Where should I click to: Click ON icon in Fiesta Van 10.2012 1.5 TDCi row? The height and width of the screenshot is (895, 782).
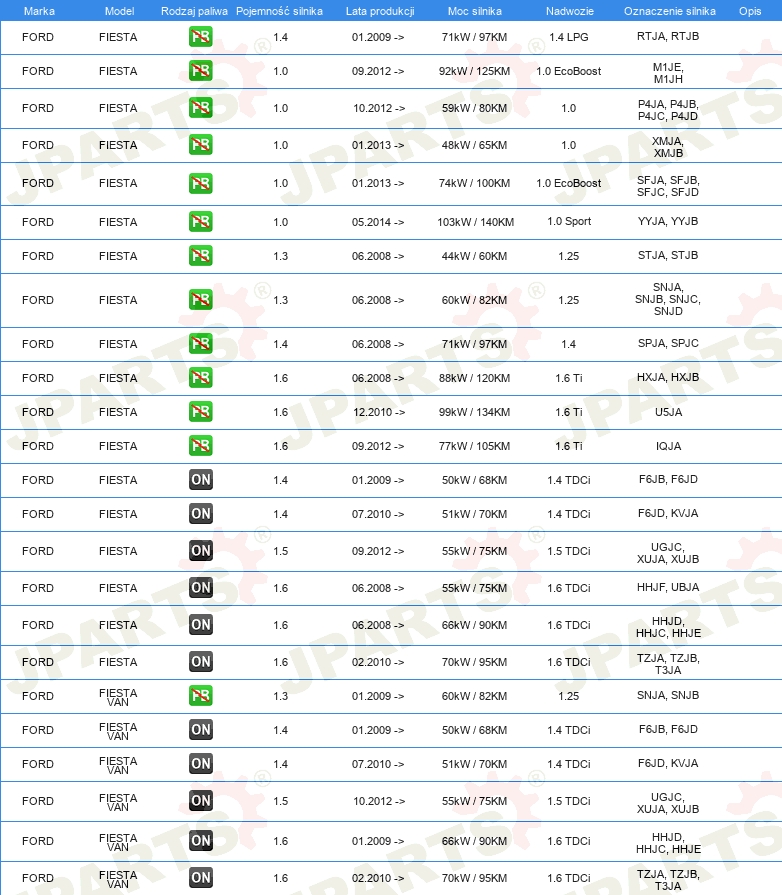point(200,801)
